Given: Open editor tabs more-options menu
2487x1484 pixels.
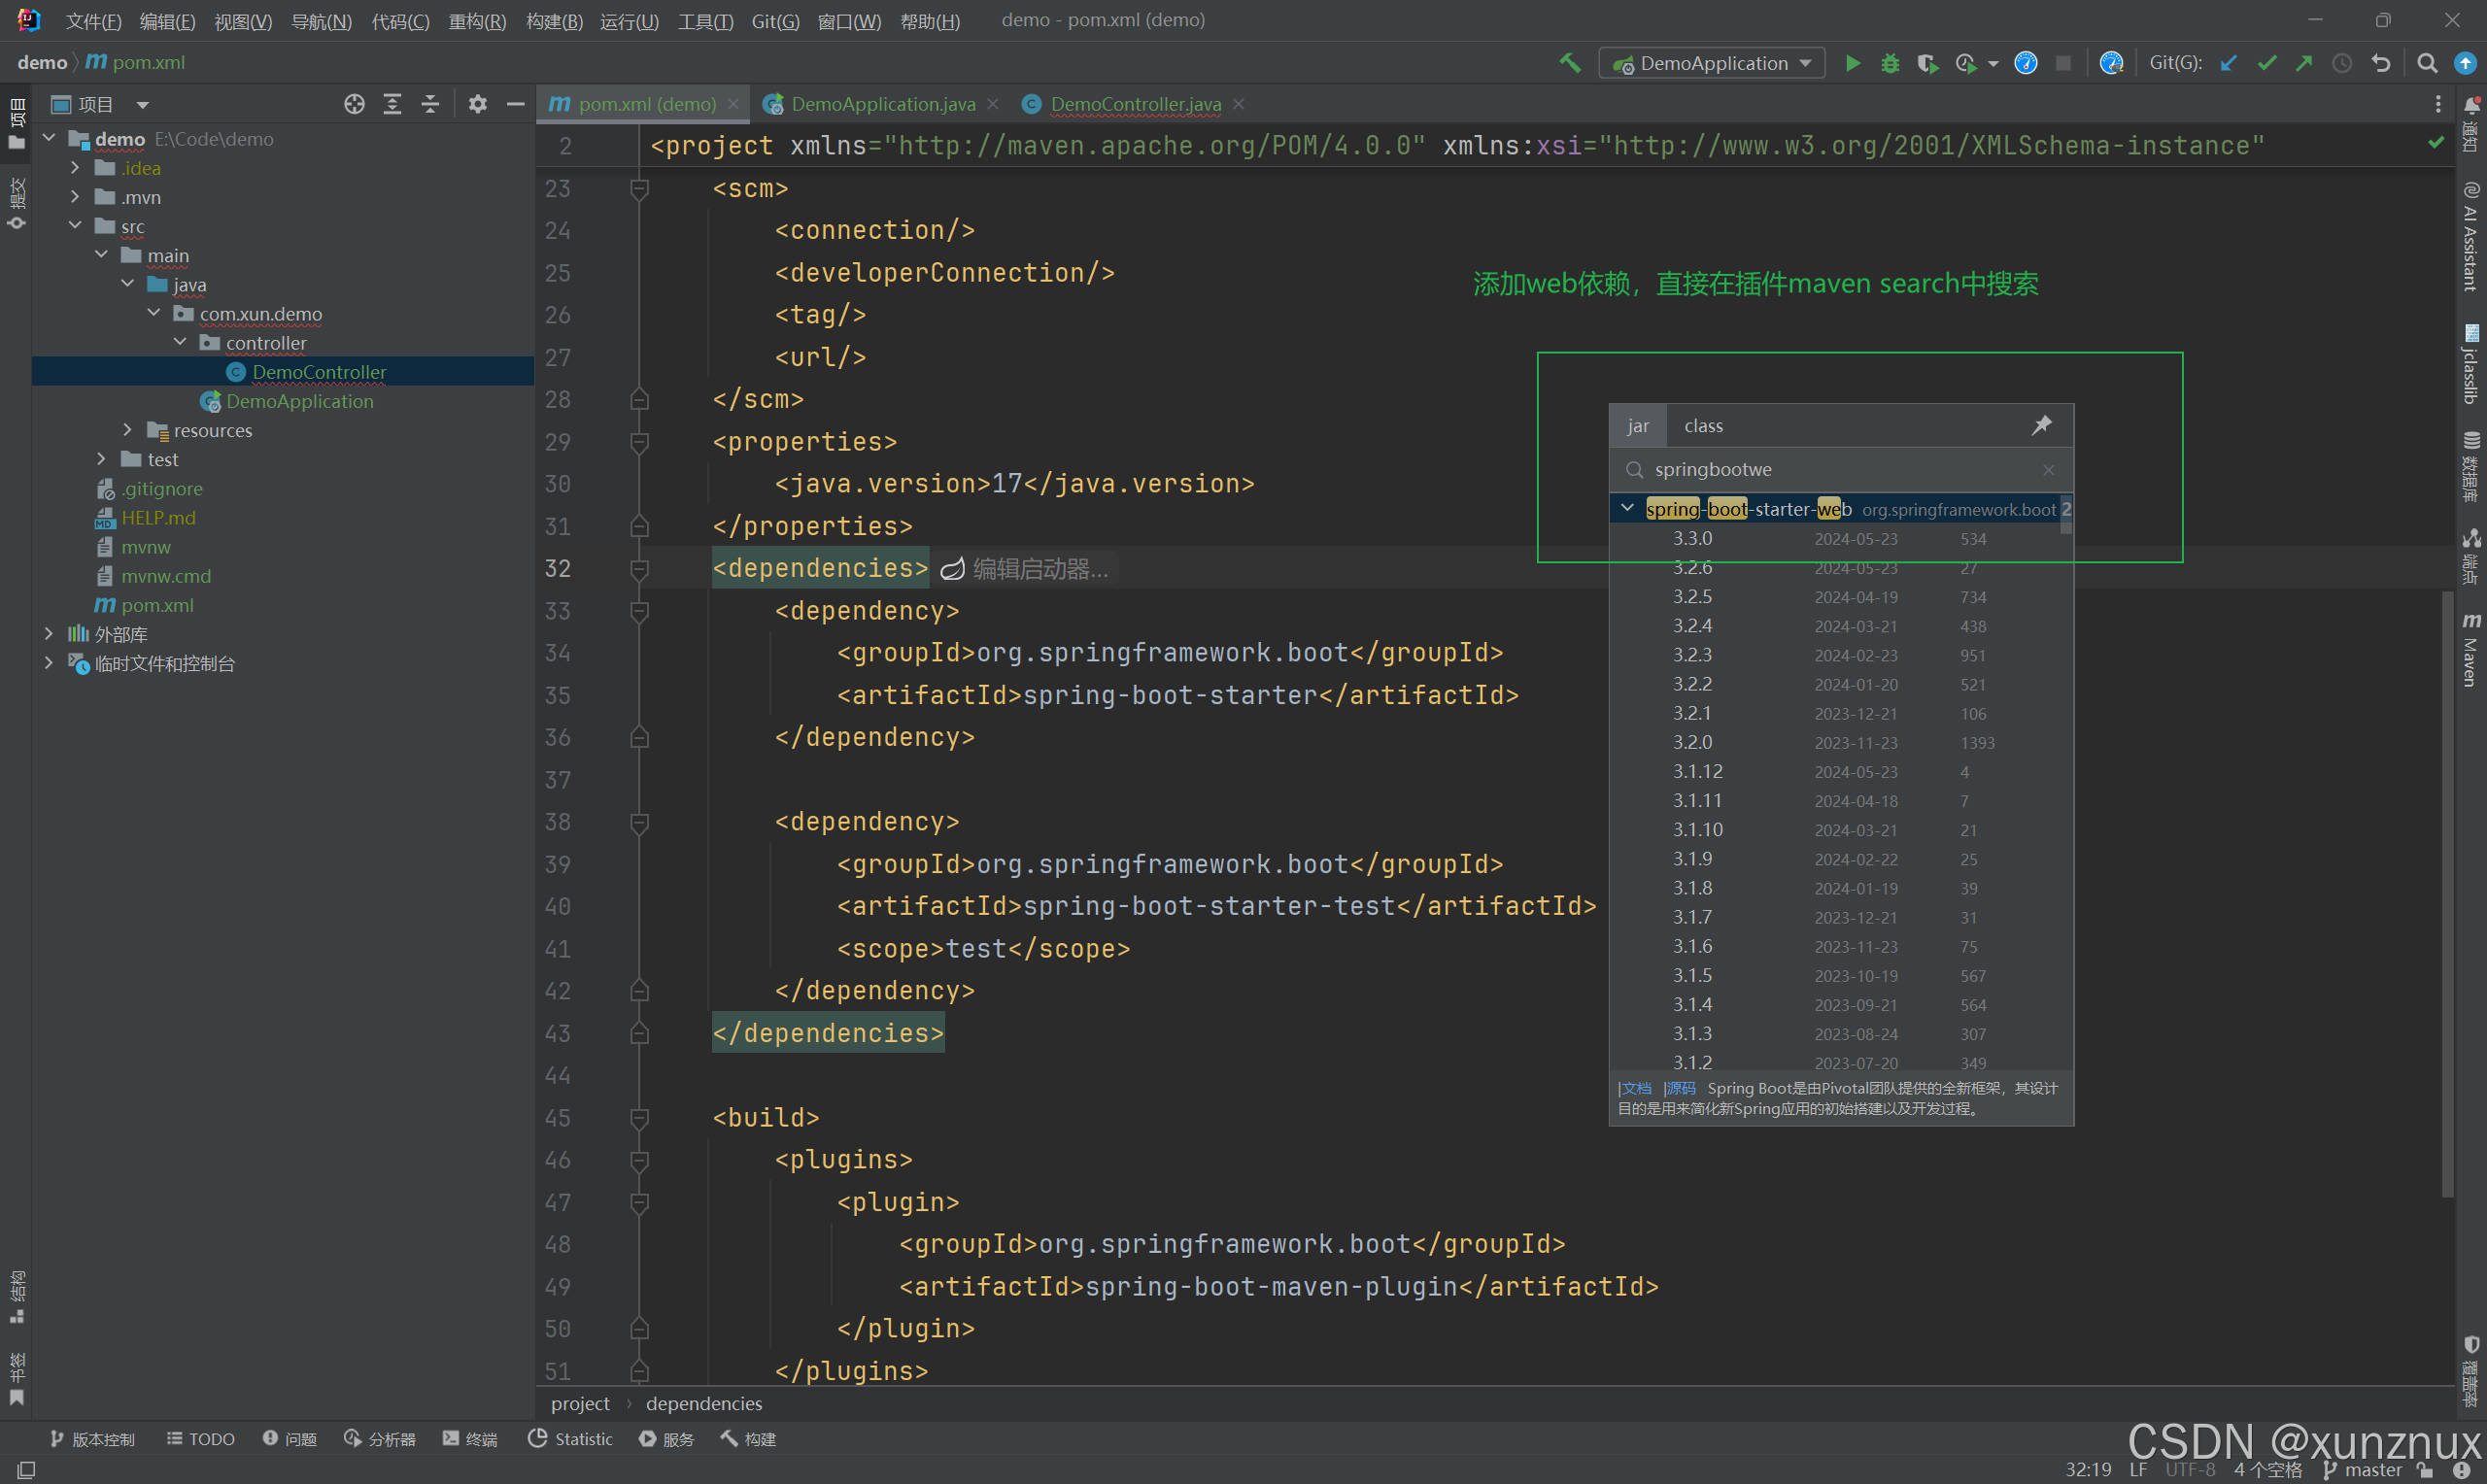Looking at the screenshot, I should (x=2438, y=104).
